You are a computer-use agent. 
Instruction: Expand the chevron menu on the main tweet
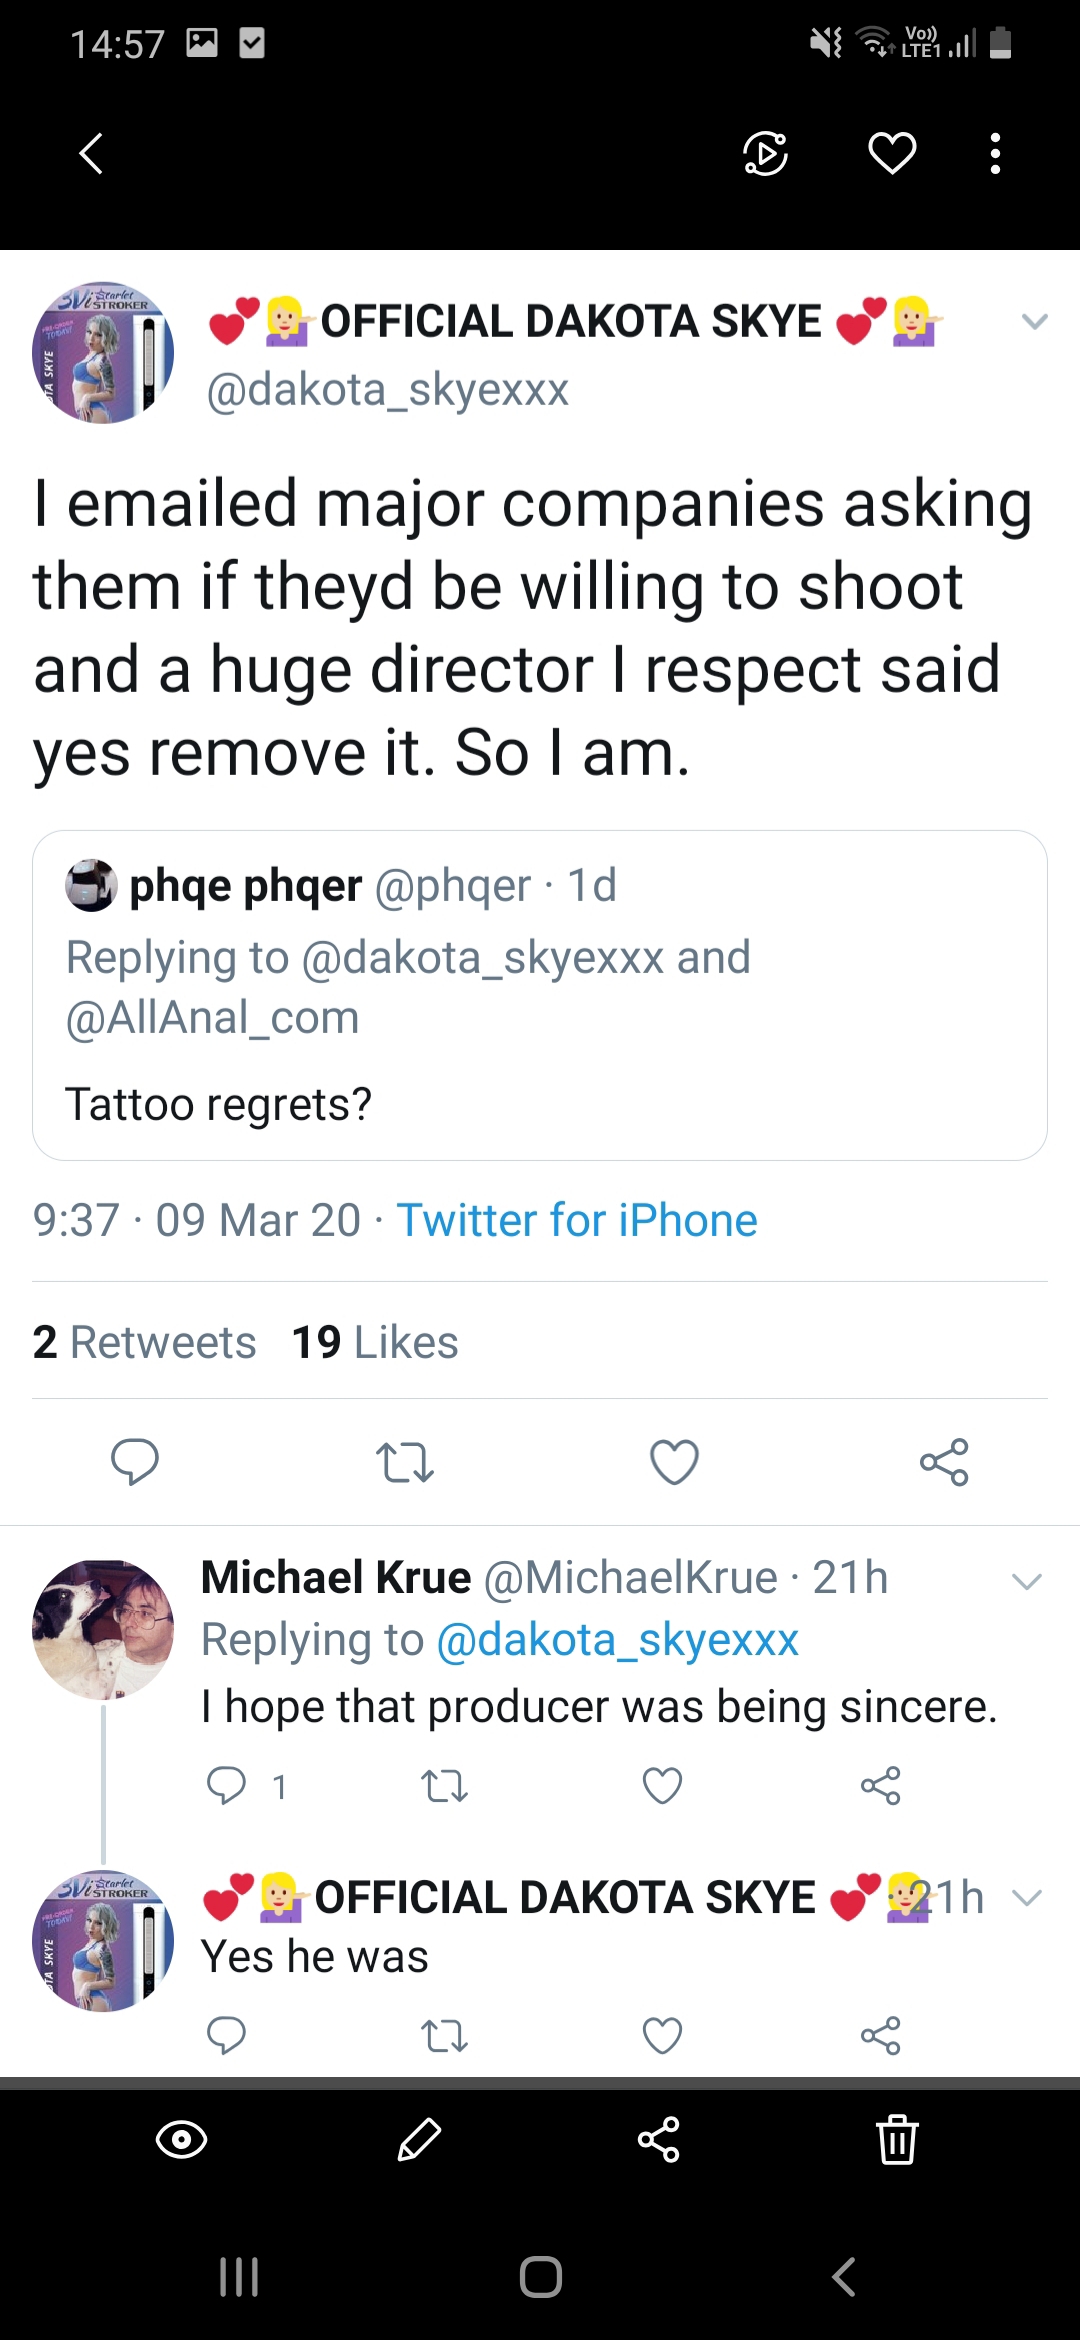click(1034, 322)
